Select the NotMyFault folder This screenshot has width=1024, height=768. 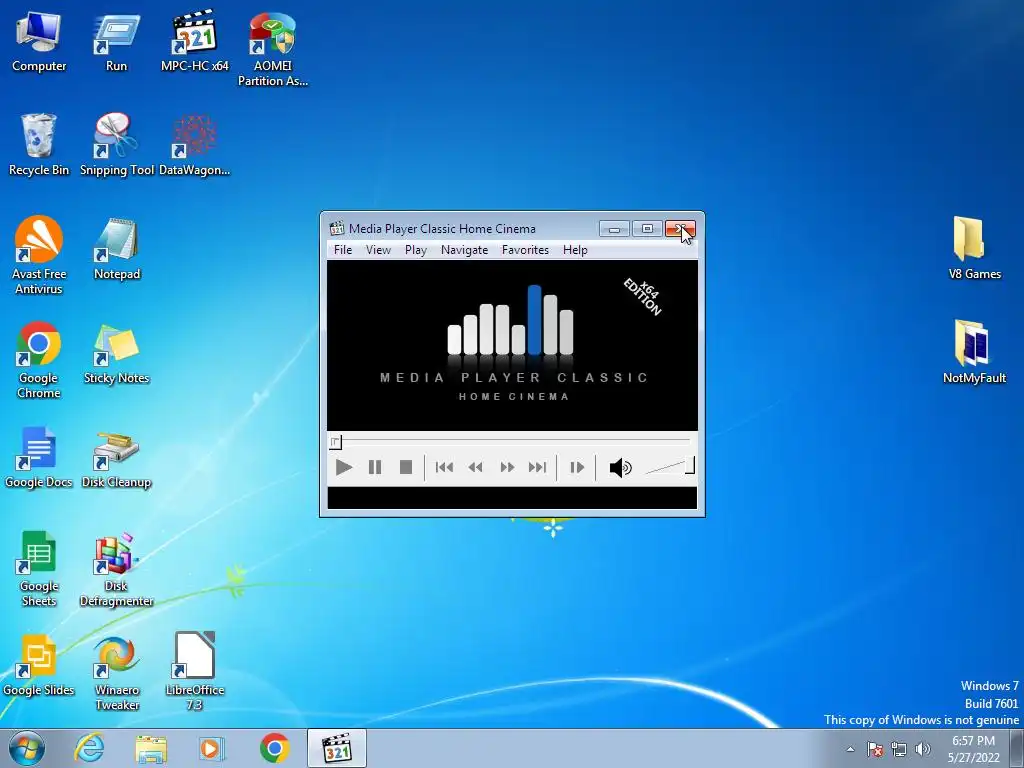974,353
